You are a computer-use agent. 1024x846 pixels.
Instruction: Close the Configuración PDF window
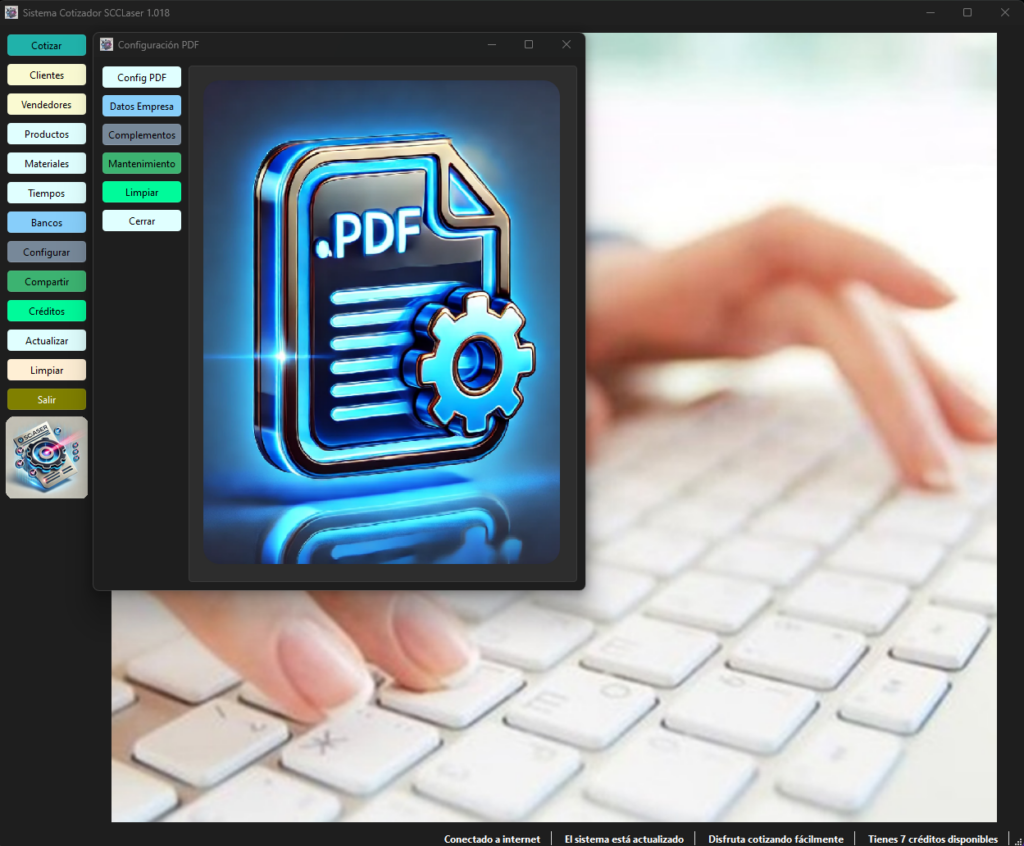566,44
